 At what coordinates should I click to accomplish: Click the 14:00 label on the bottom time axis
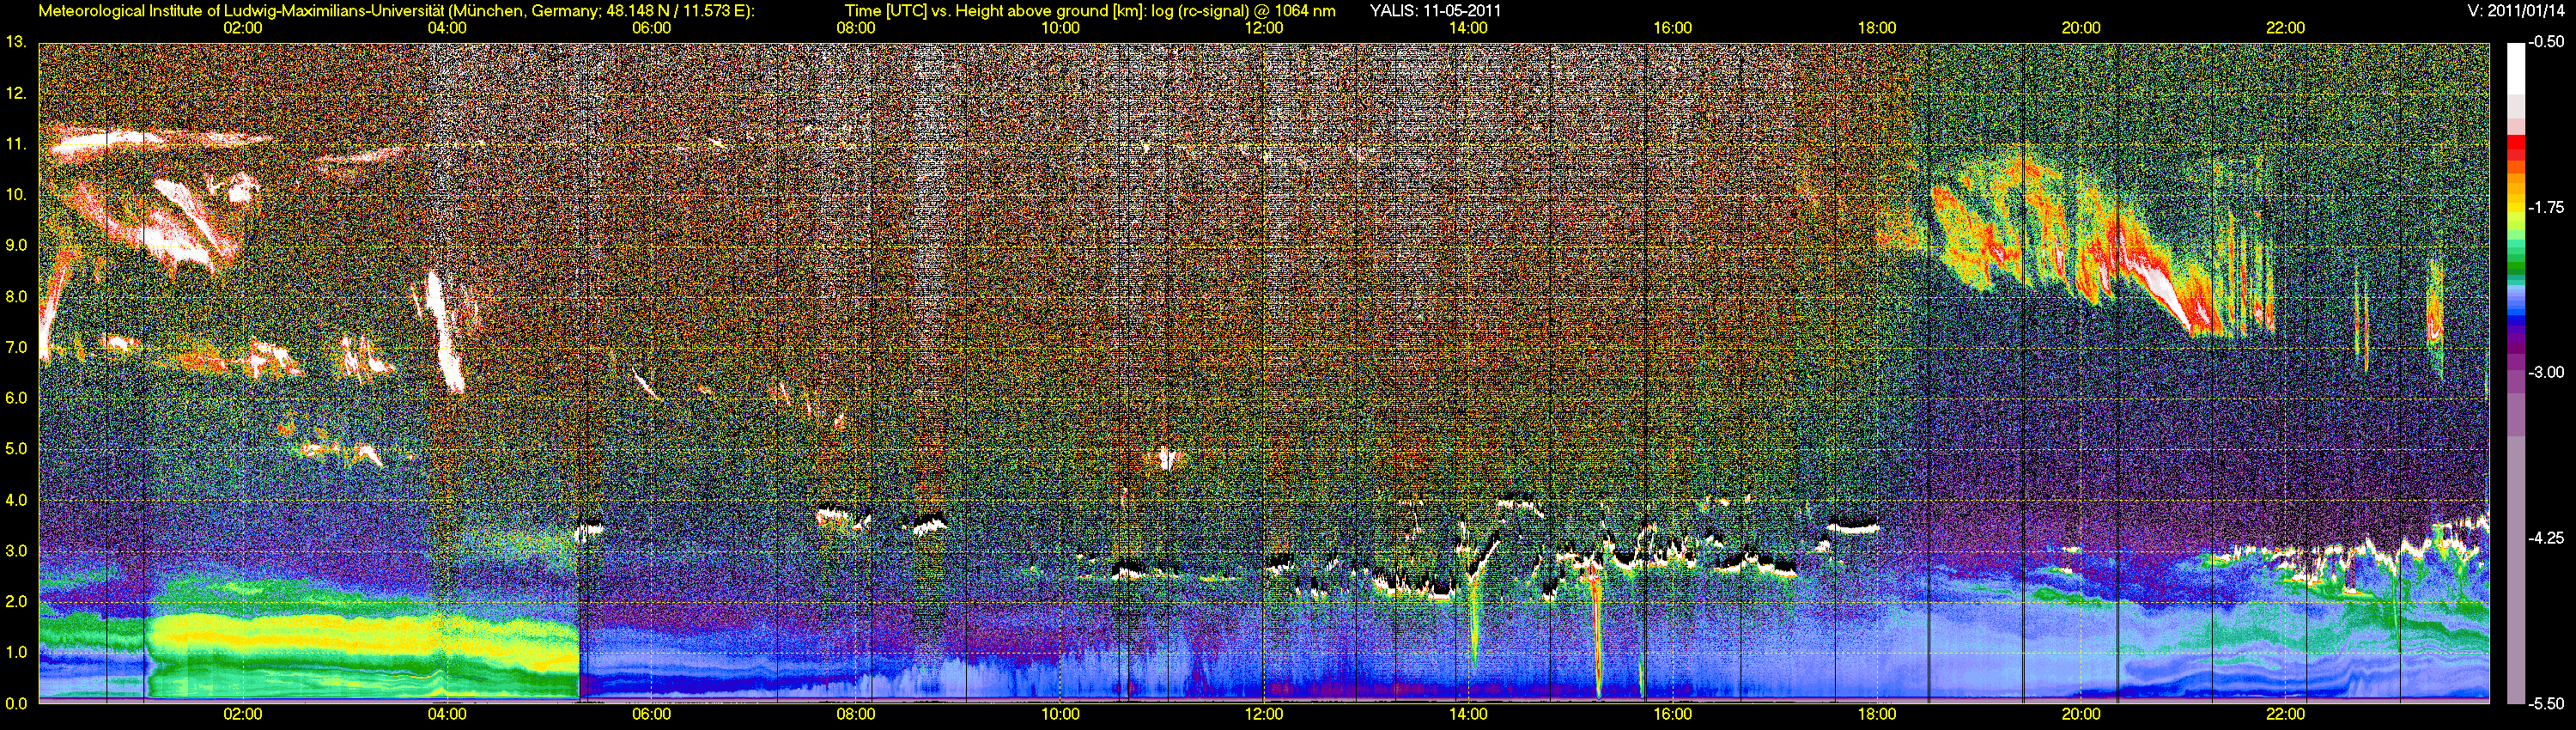[x=1468, y=715]
